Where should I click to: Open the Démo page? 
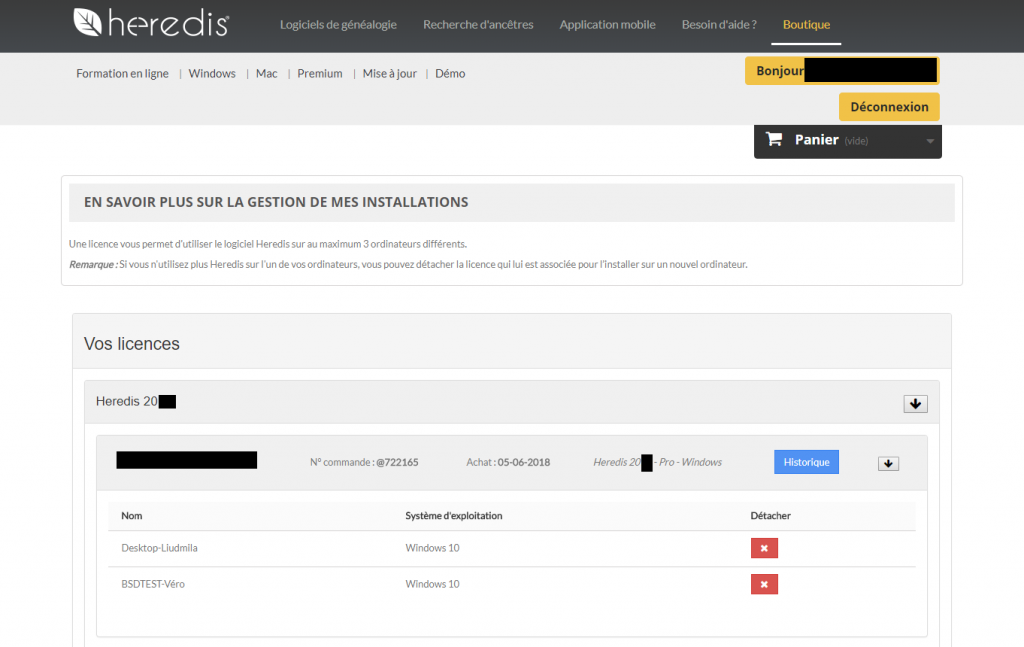(450, 73)
